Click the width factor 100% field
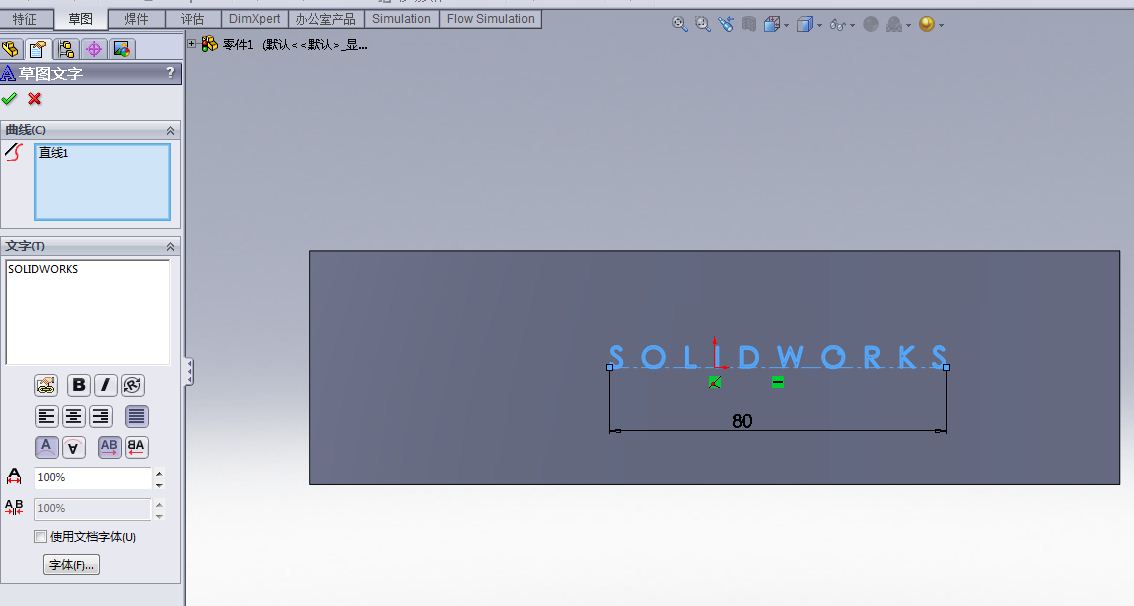 click(93, 477)
